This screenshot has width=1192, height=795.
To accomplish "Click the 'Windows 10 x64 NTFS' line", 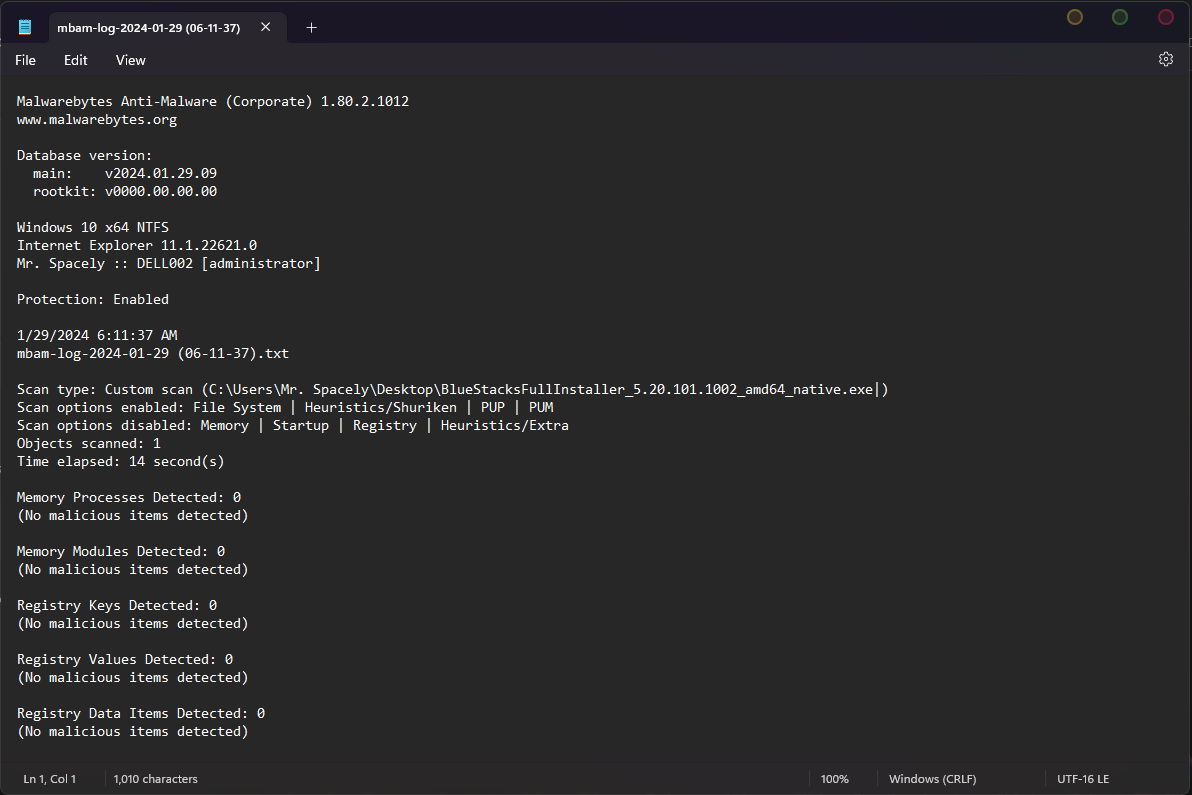I will click(93, 227).
